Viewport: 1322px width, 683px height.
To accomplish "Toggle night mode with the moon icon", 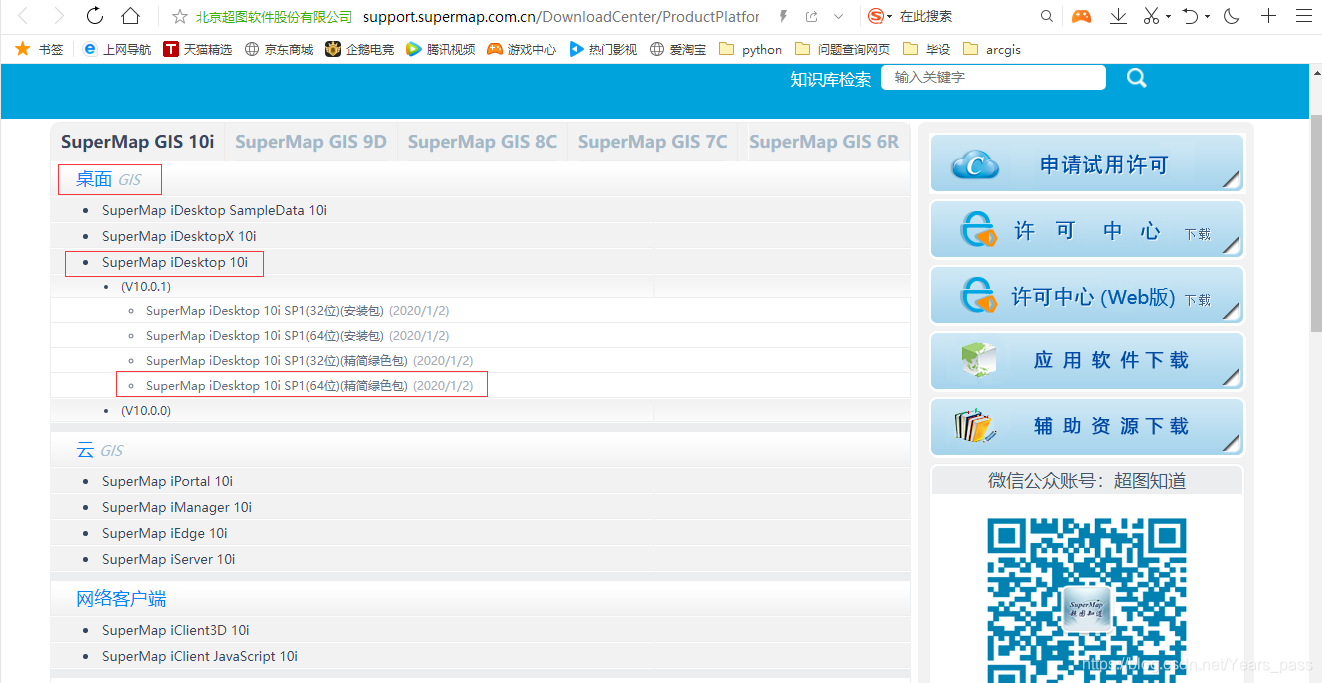I will point(1232,16).
